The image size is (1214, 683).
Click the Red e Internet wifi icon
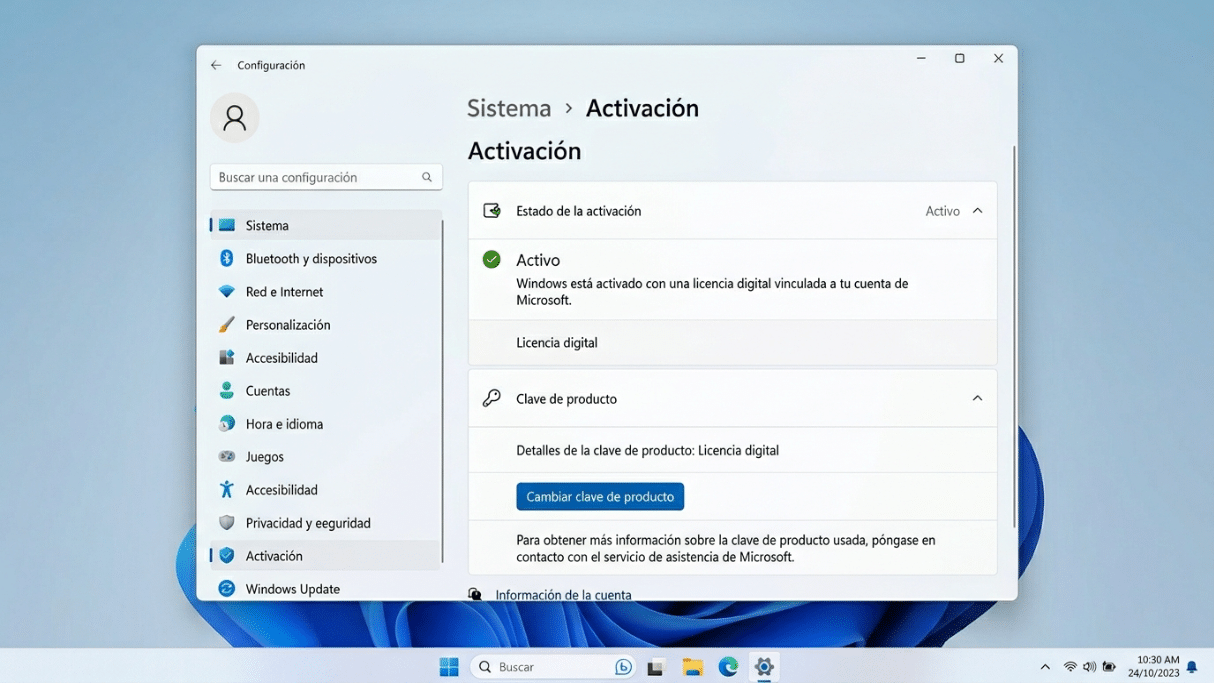click(227, 291)
